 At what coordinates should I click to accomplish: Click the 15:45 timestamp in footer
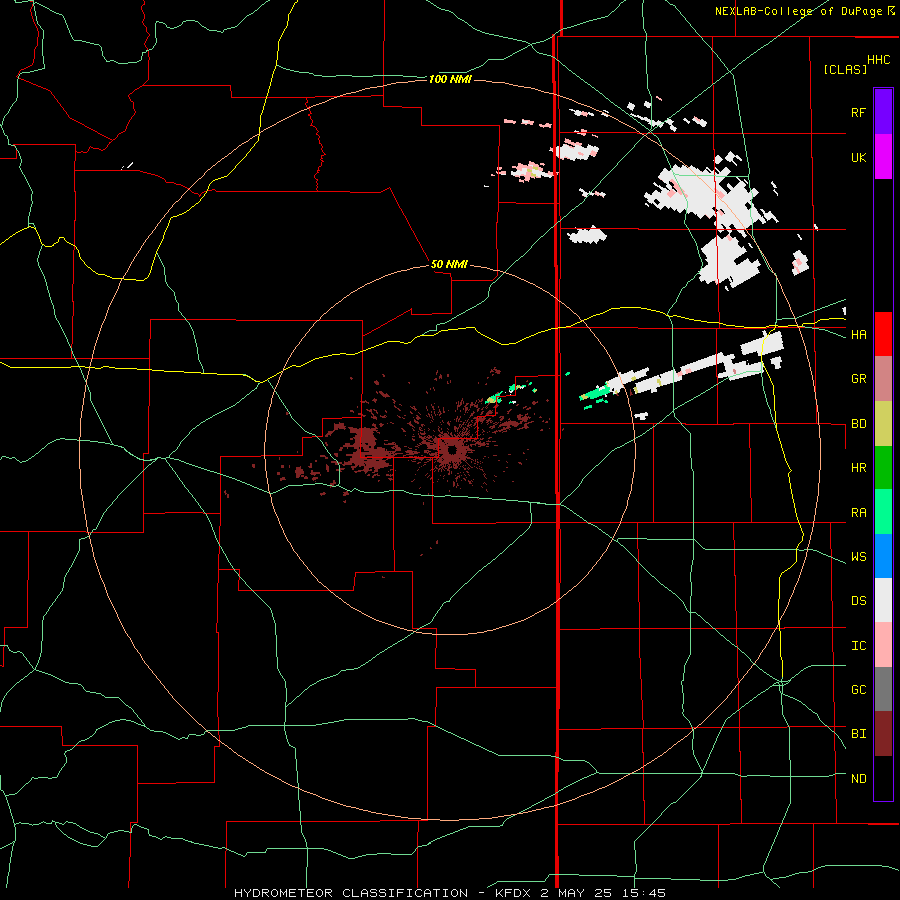click(x=642, y=893)
